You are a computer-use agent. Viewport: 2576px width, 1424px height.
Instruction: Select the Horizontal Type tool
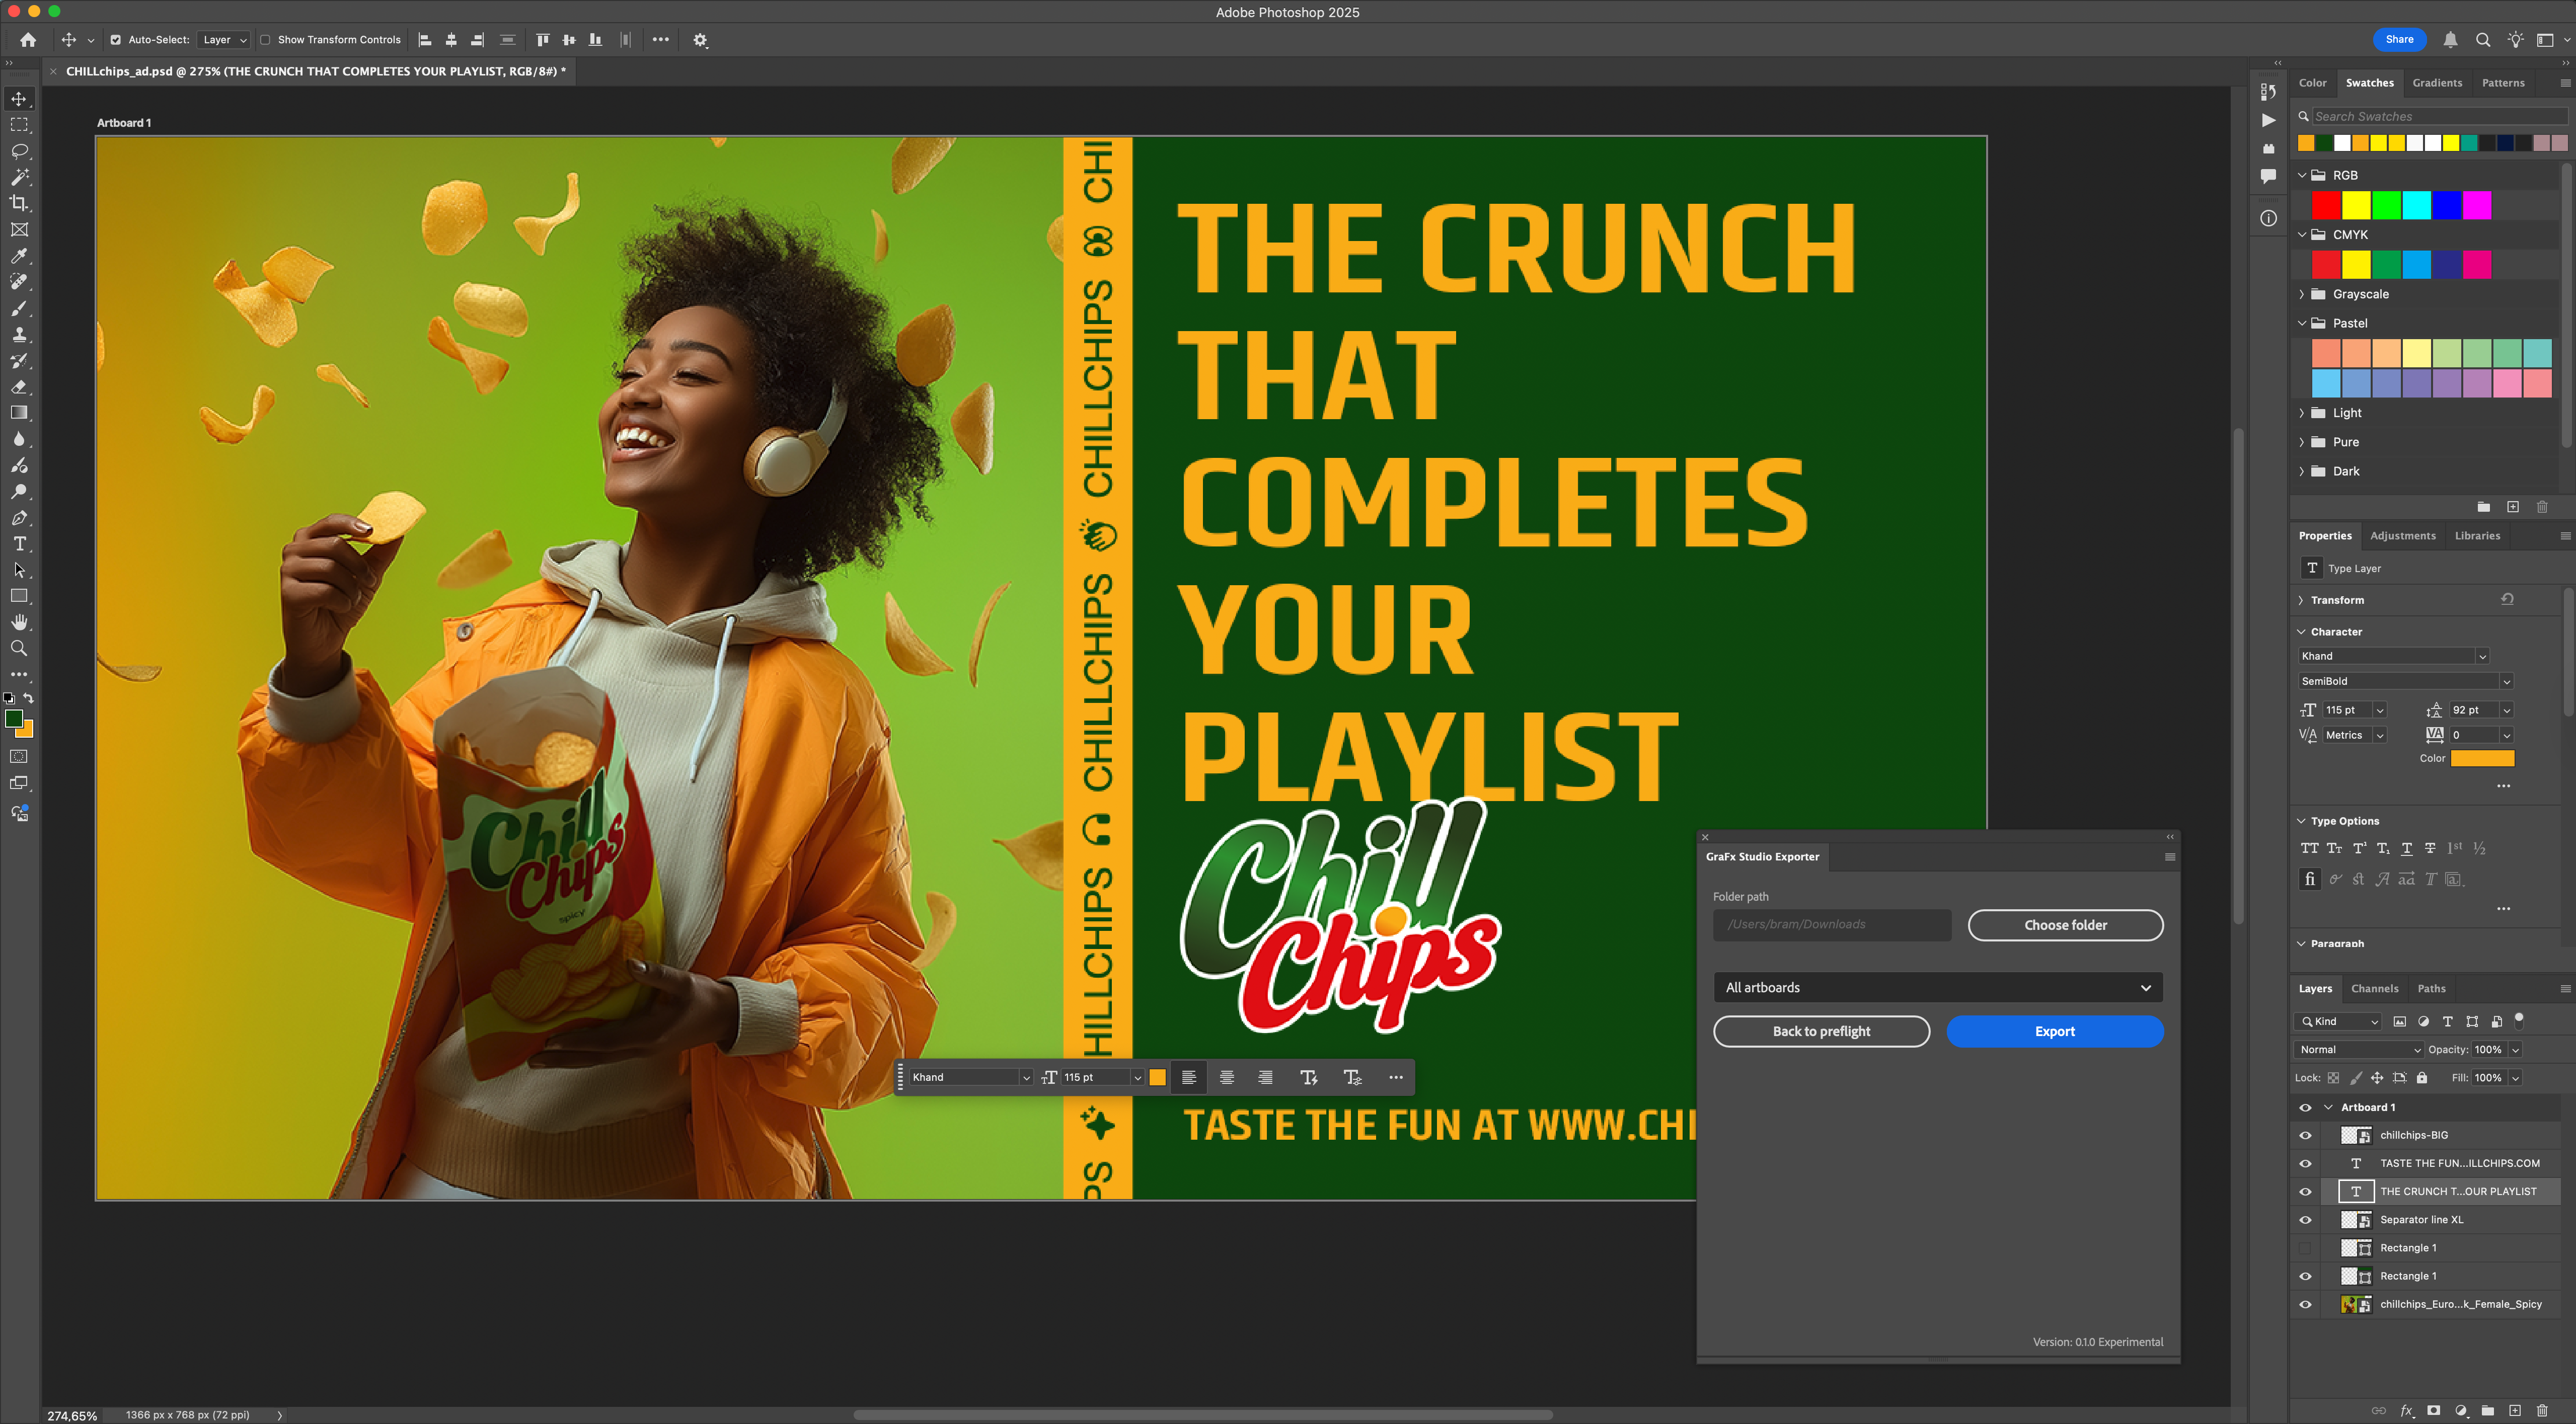tap(19, 544)
